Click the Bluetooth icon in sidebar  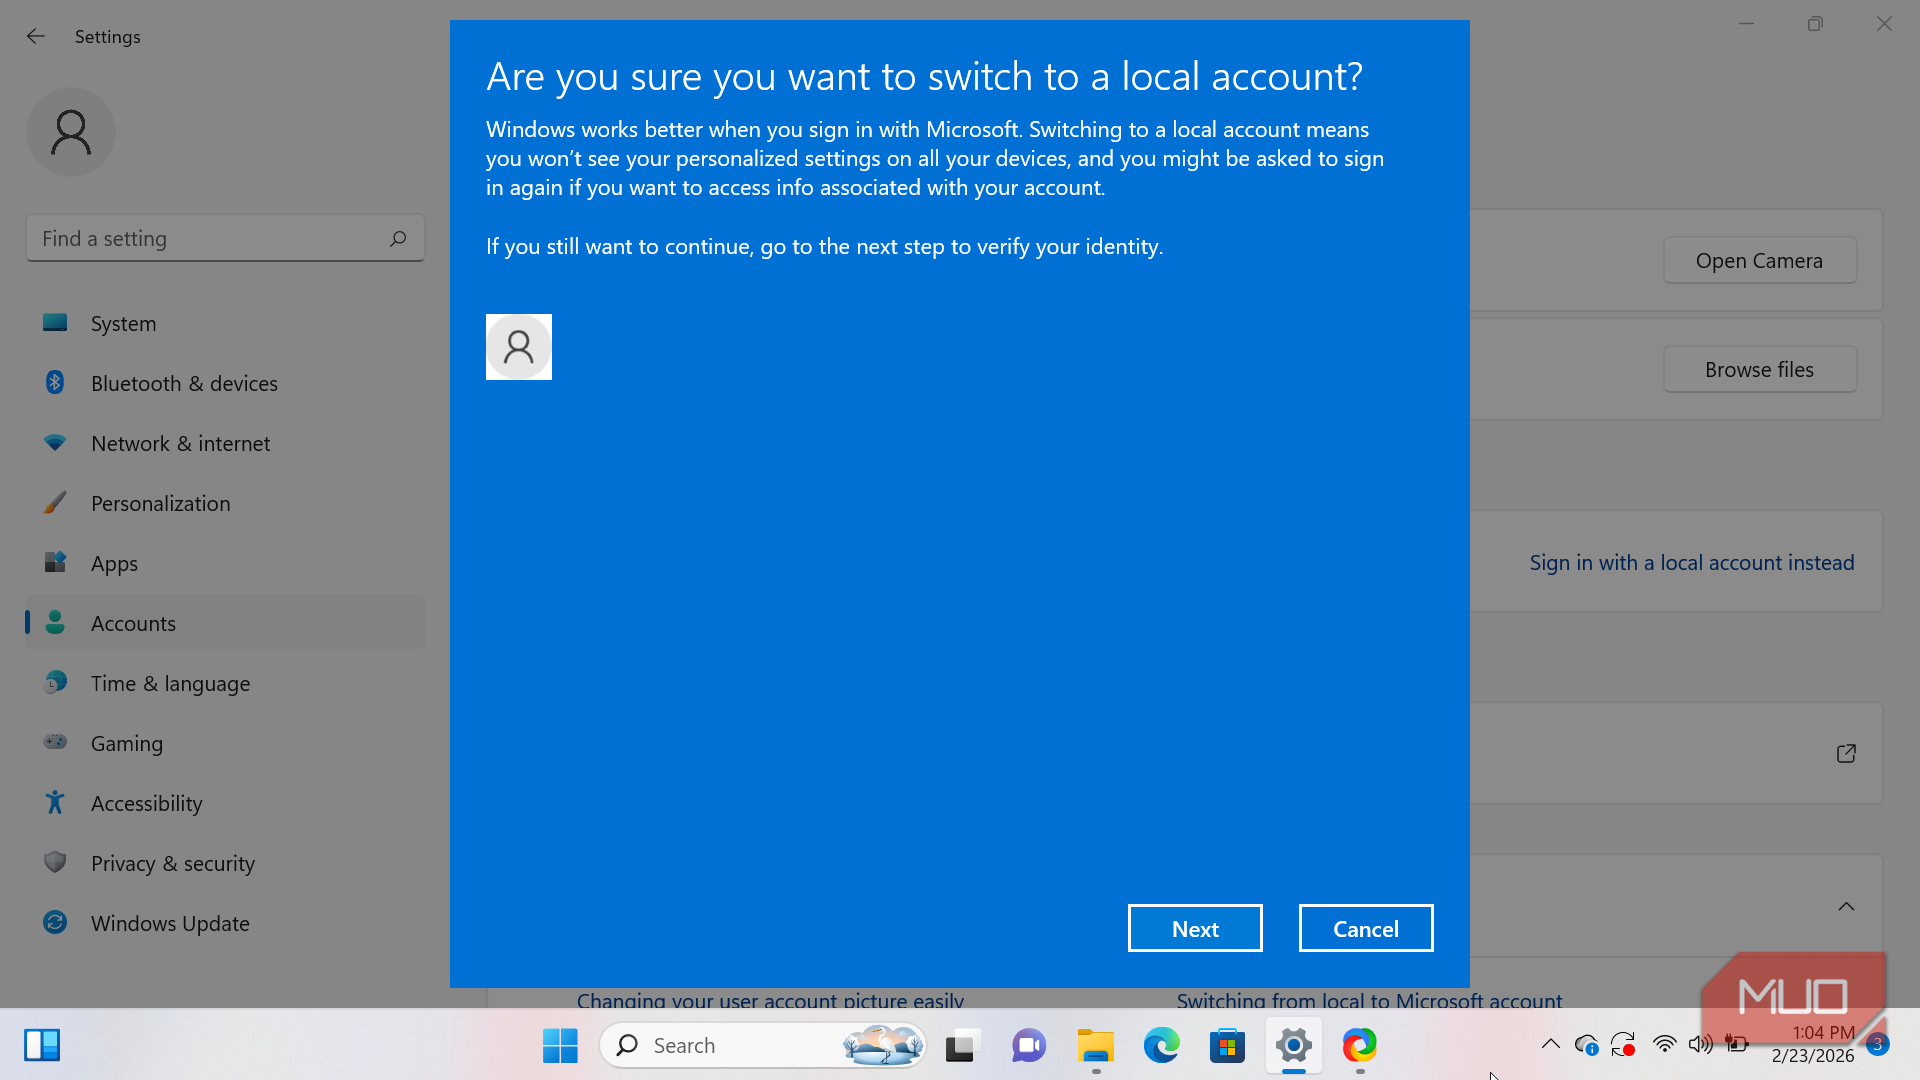[55, 382]
